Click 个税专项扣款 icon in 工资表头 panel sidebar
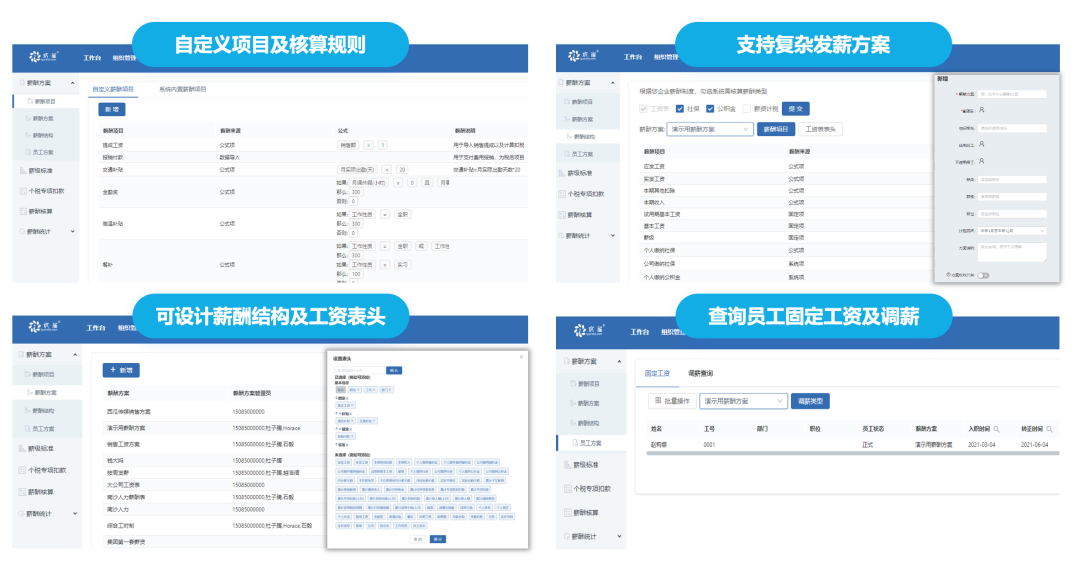Image resolution: width=1080 pixels, height=569 pixels. pyautogui.click(x=22, y=470)
